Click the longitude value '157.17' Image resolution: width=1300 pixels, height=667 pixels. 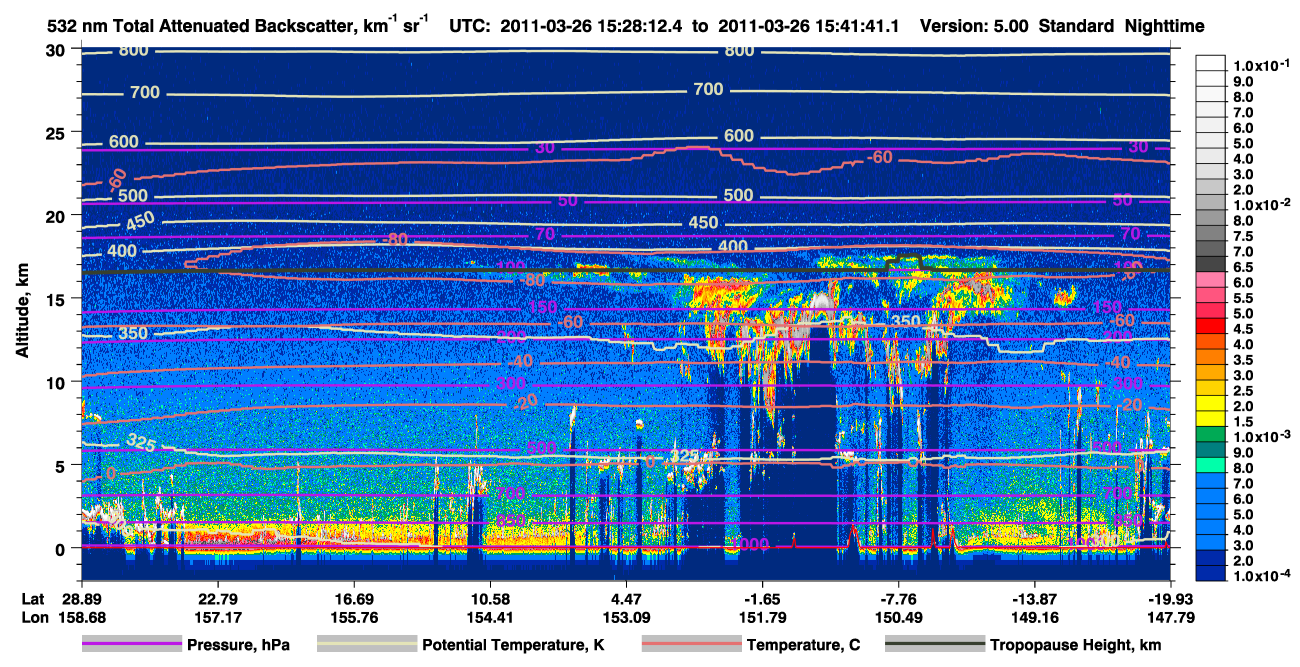tap(217, 617)
